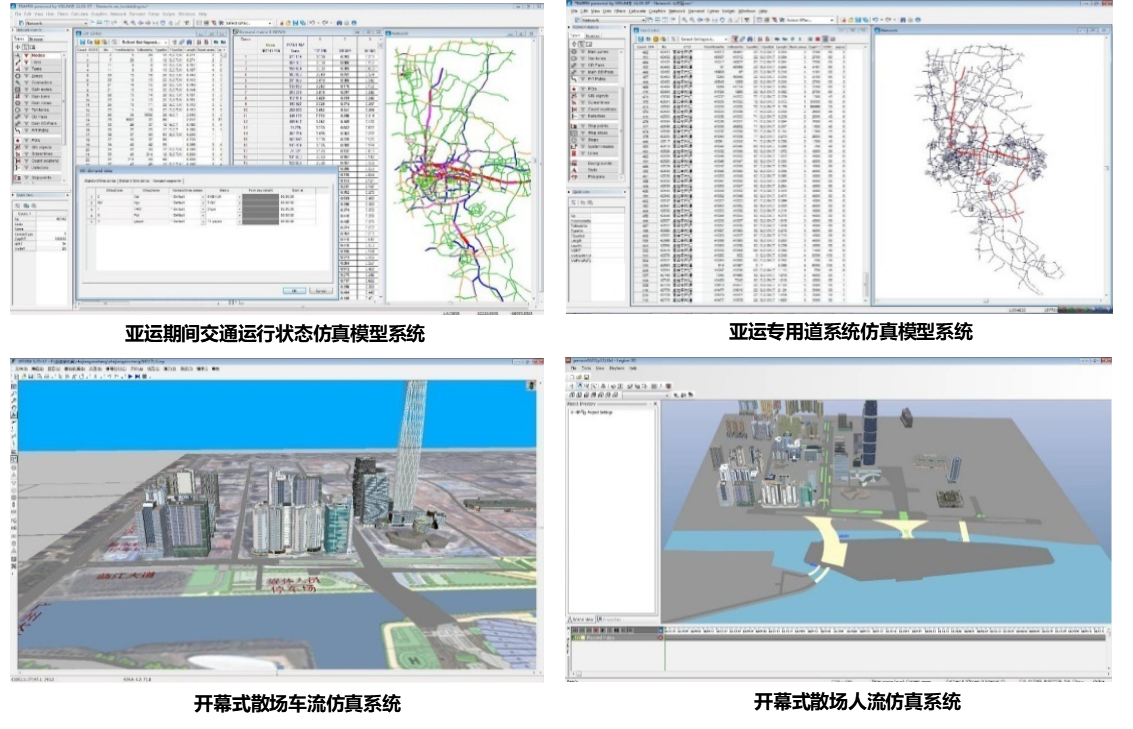Viewport: 1133px width, 729px height.
Task: Open the Tools menu in Legion 3D
Action: [587, 368]
